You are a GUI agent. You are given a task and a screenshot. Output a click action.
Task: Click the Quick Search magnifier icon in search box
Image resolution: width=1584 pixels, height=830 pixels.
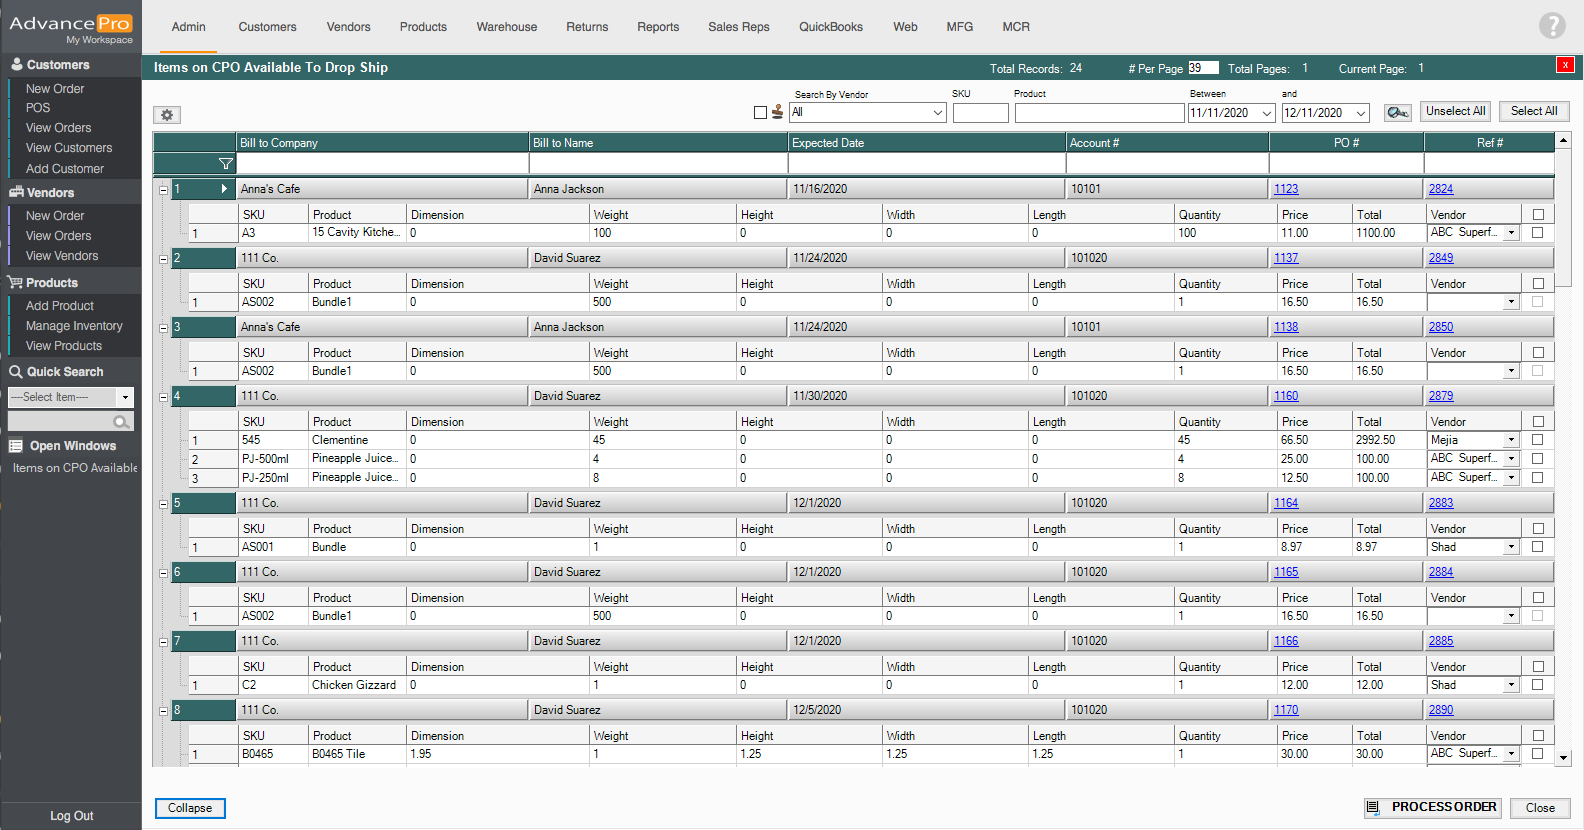[122, 422]
